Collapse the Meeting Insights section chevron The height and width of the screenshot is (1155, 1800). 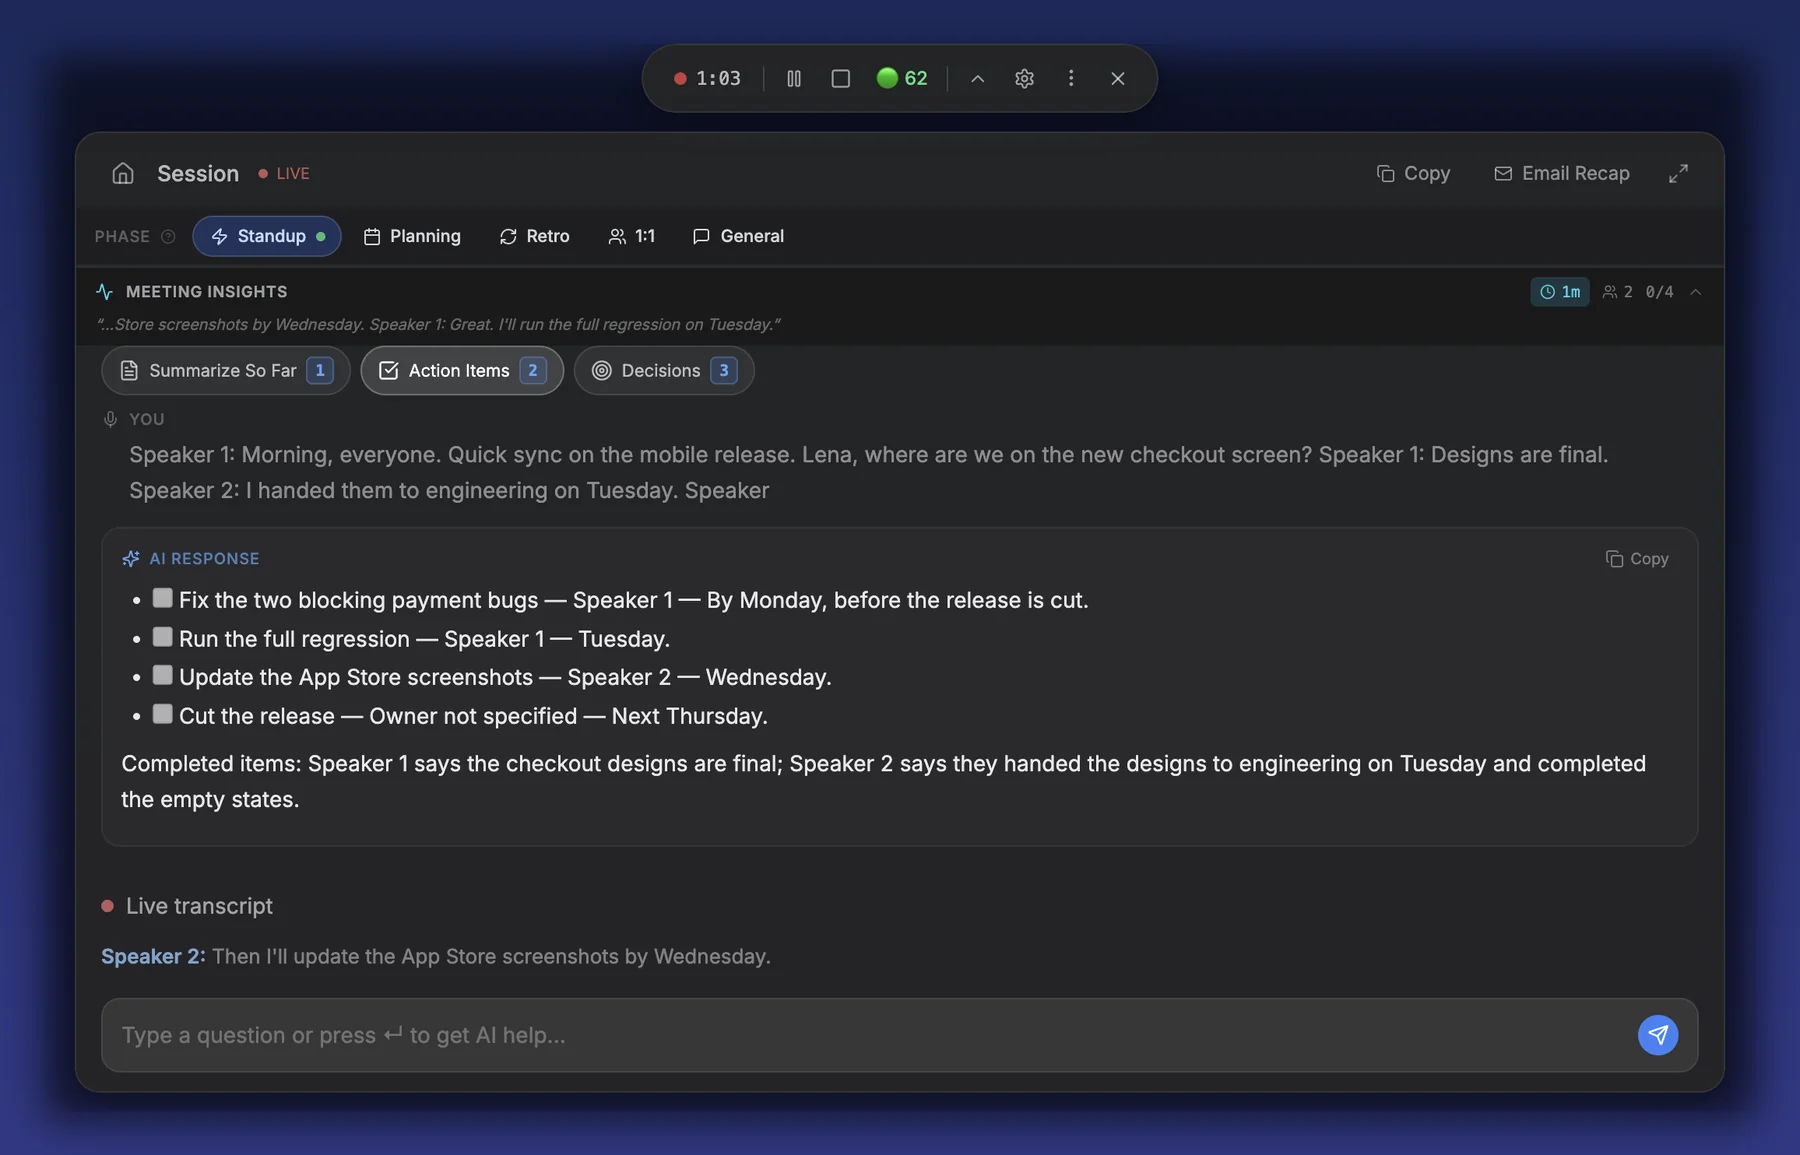coord(1696,292)
